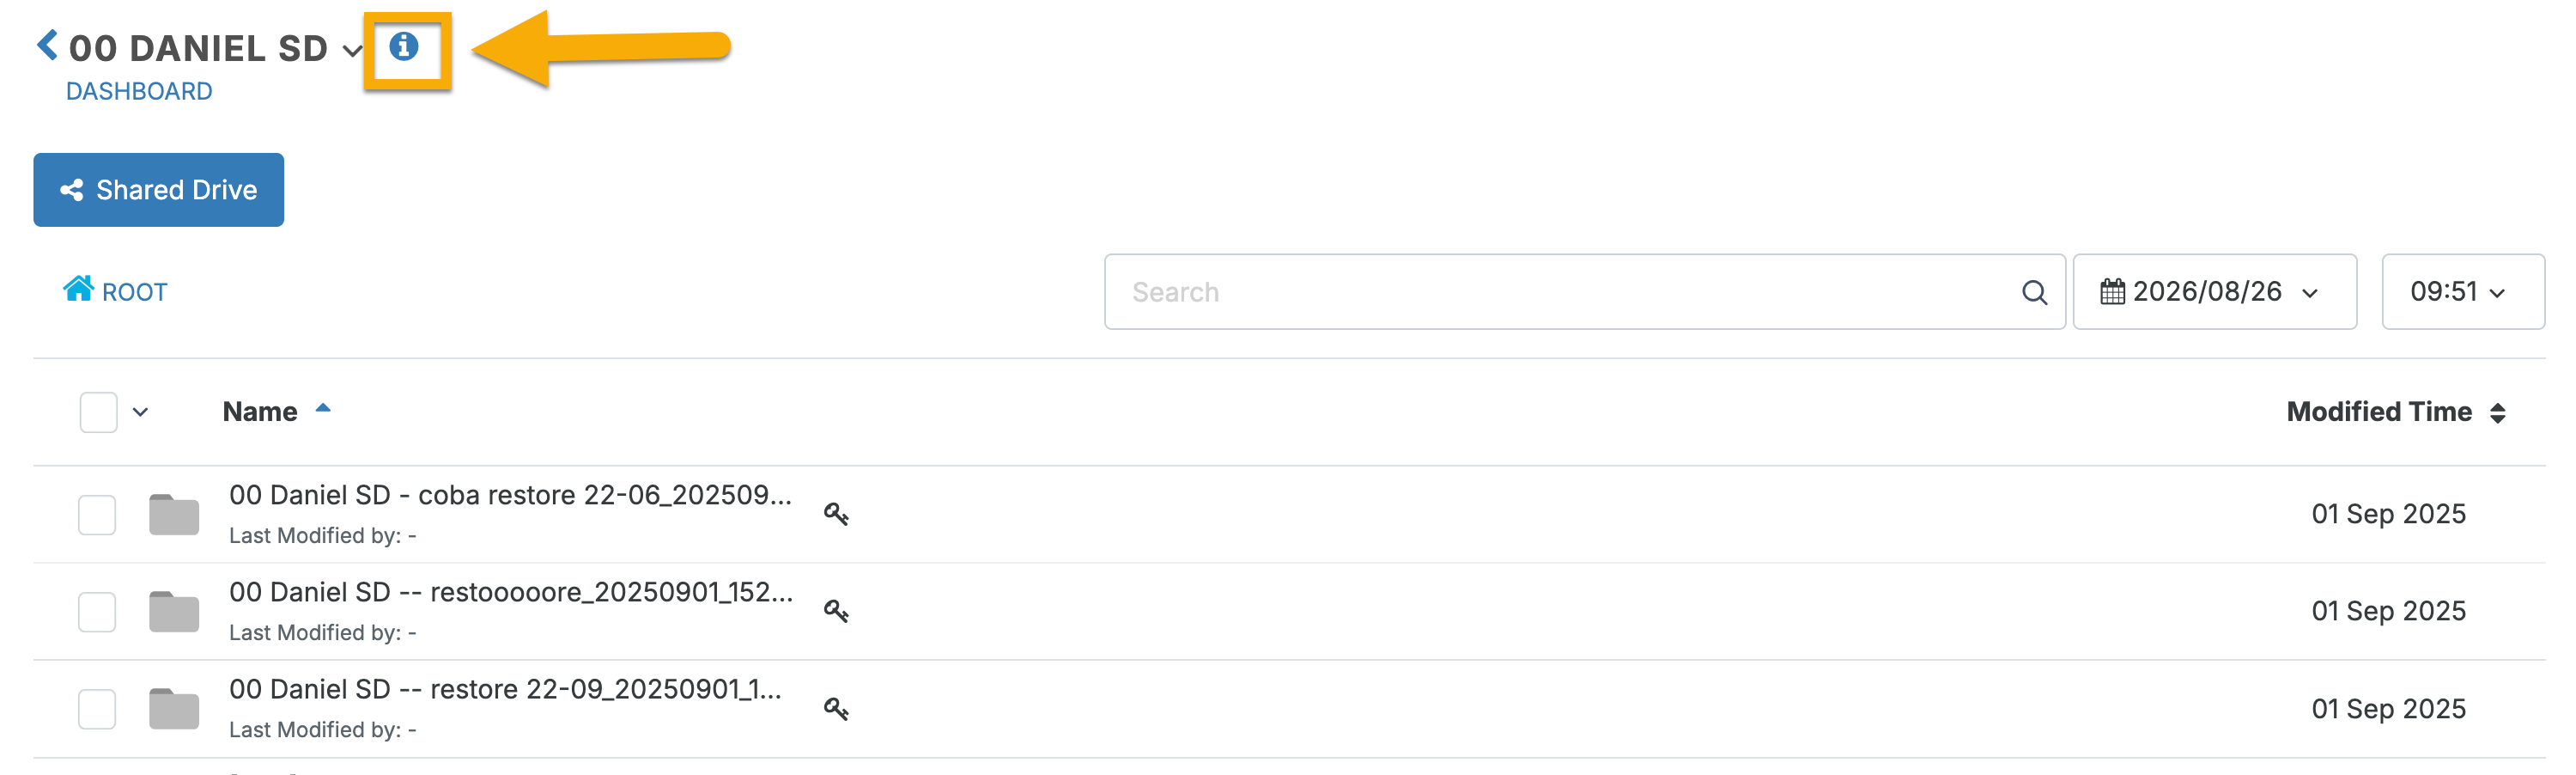Go to the DASHBOARD link
The image size is (2576, 775).
[139, 91]
